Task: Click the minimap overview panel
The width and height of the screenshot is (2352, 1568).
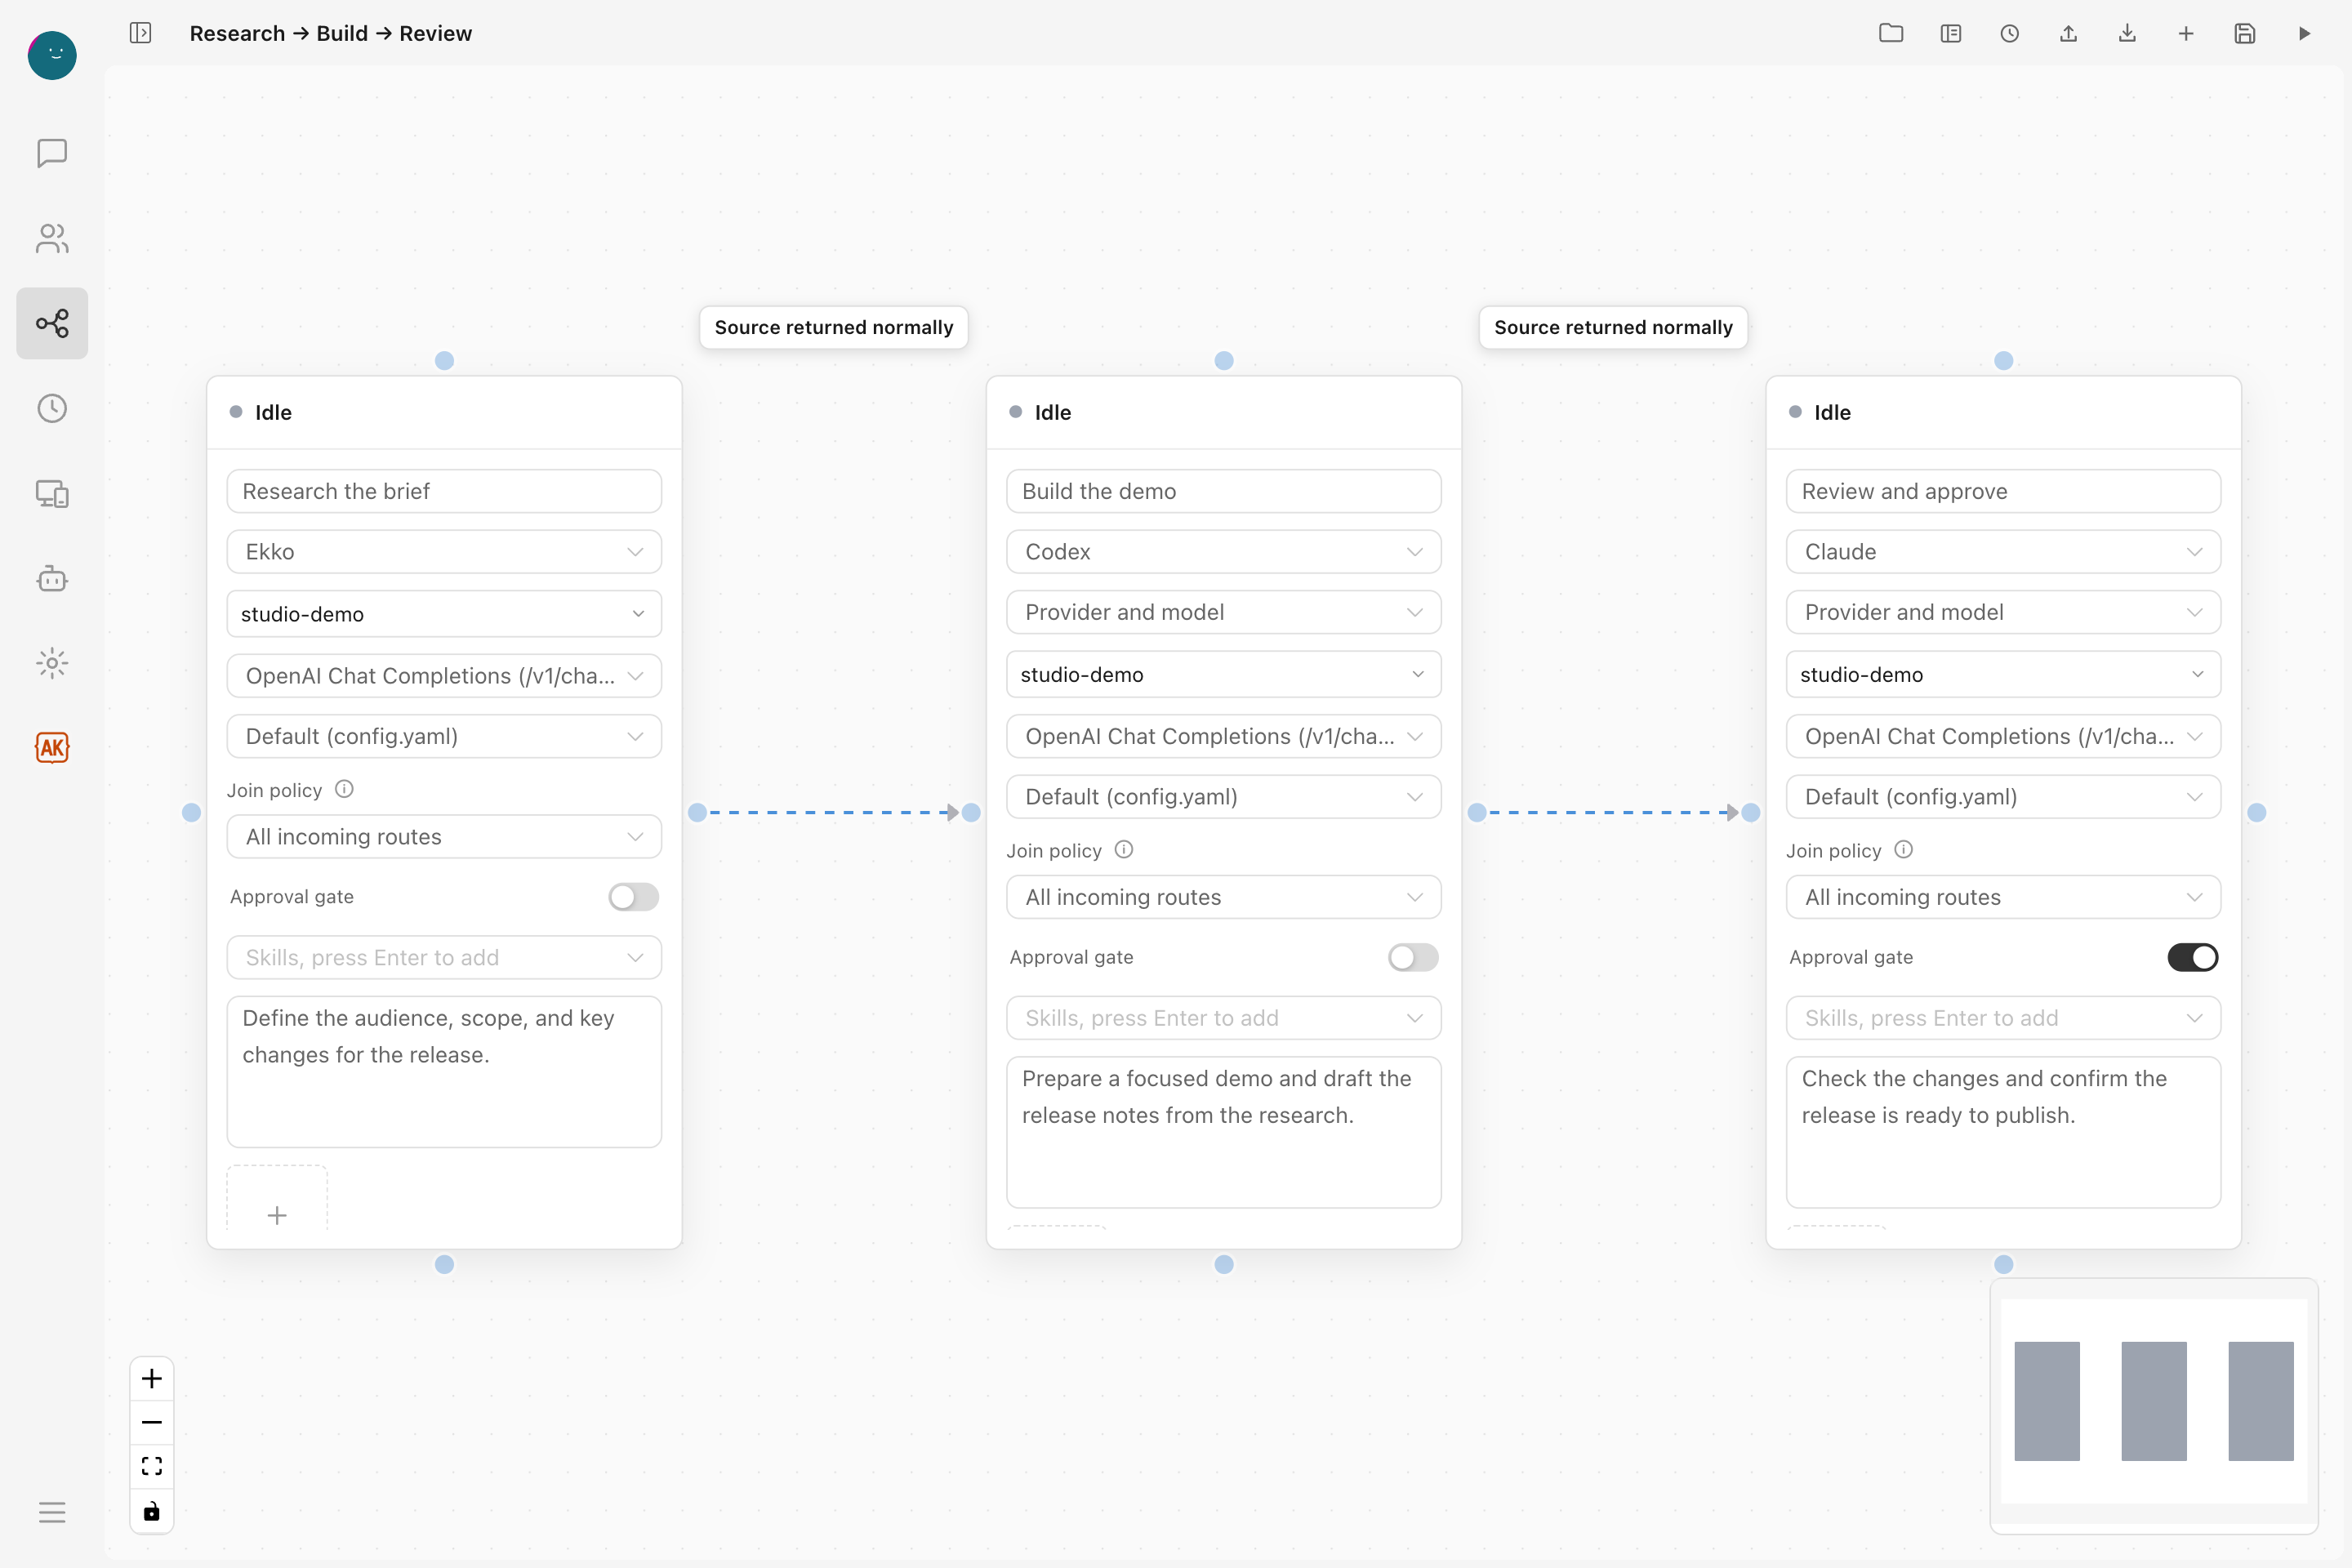Action: tap(2154, 1405)
